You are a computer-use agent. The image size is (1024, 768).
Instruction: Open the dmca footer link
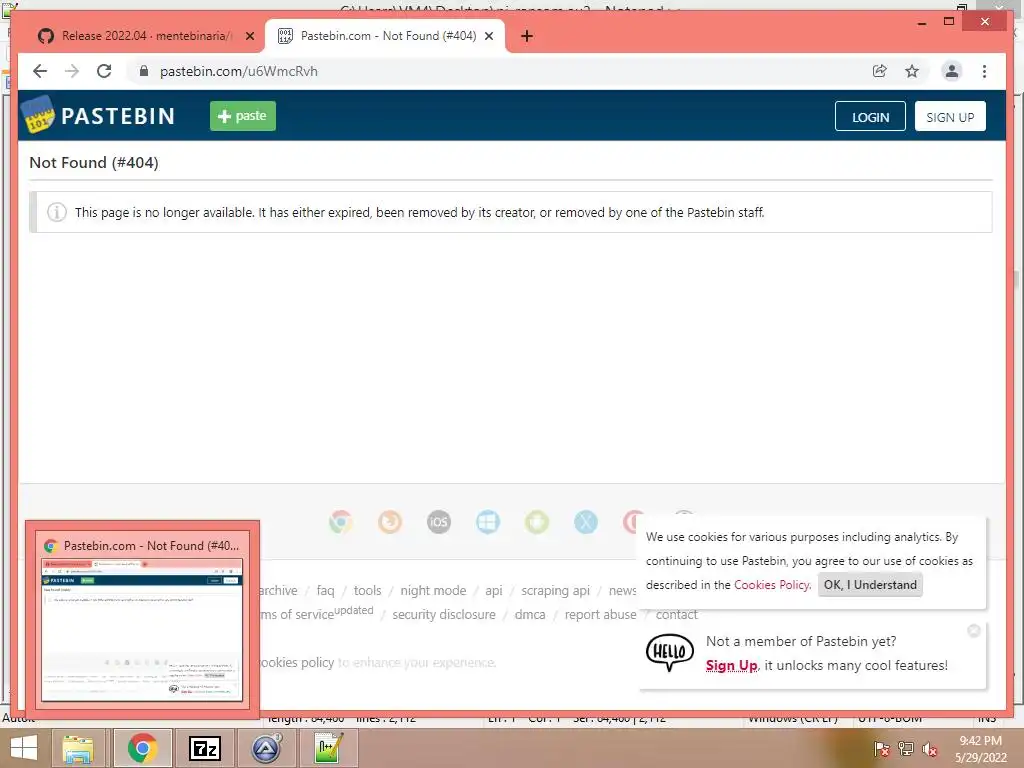pyautogui.click(x=530, y=615)
